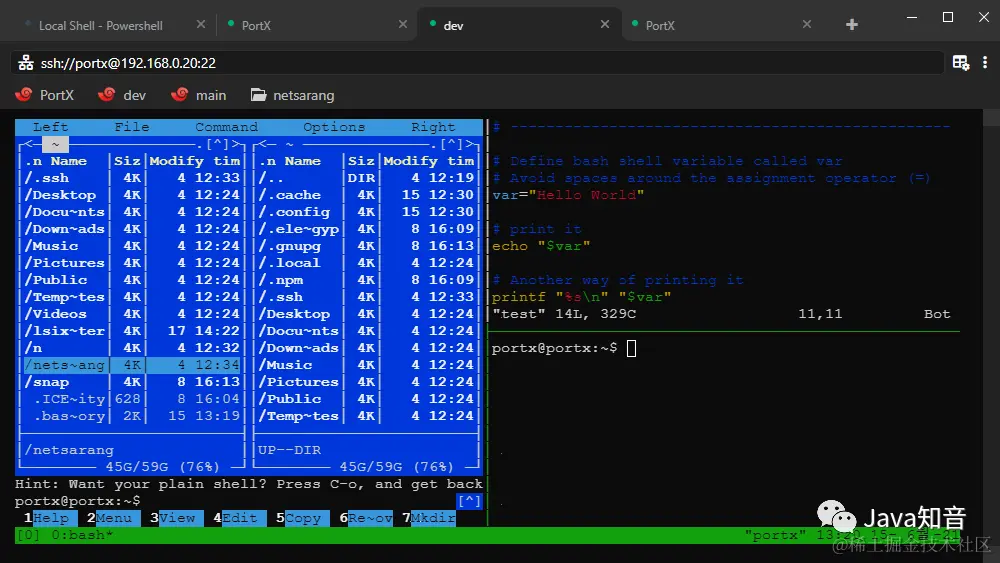Select /.. parent directory in right panel
The height and width of the screenshot is (563, 1000).
pyautogui.click(x=367, y=178)
